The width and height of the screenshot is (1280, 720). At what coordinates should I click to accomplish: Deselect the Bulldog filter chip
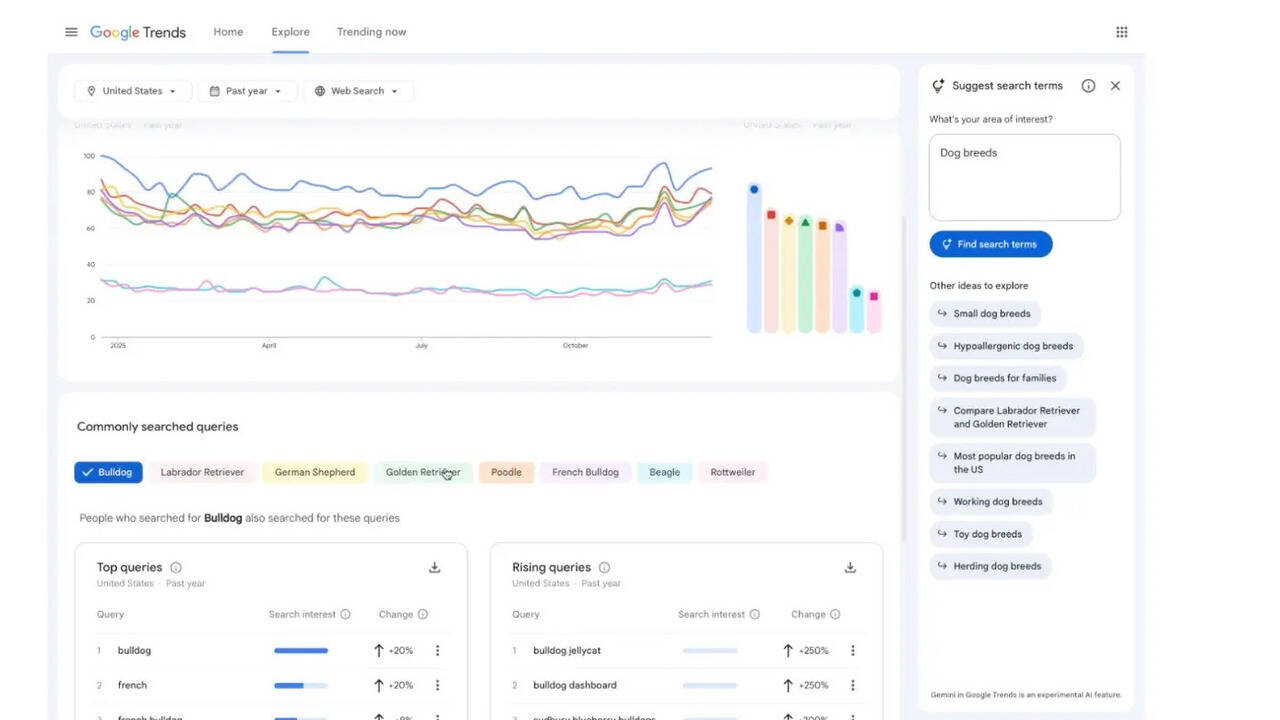click(x=107, y=471)
